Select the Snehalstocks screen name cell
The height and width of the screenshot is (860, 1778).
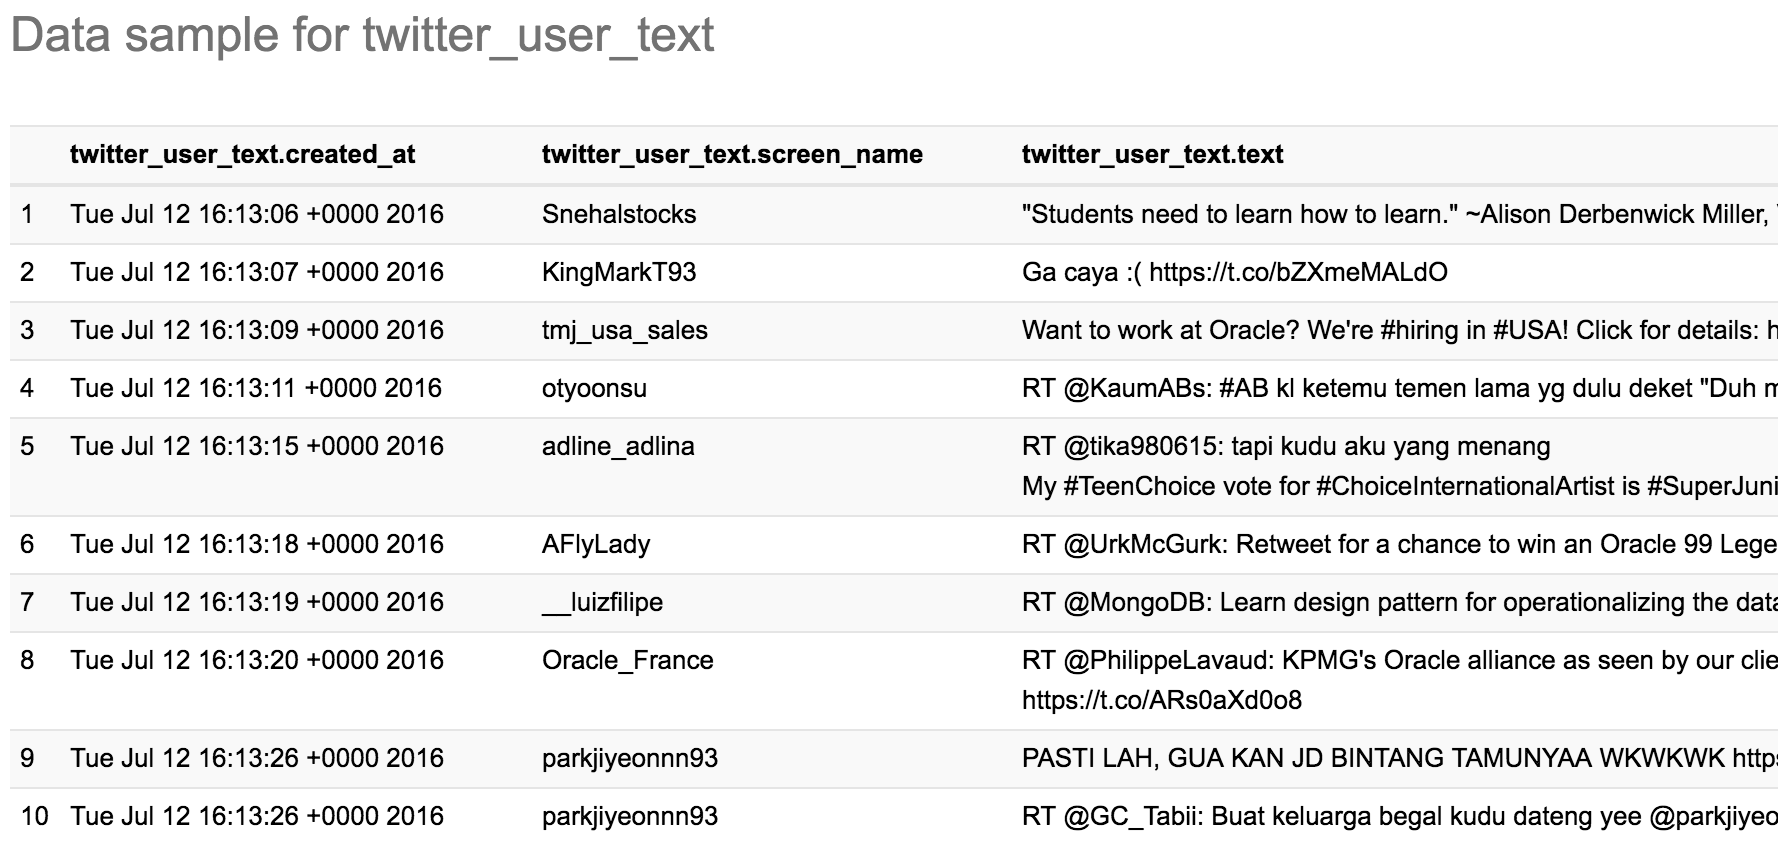pyautogui.click(x=619, y=214)
